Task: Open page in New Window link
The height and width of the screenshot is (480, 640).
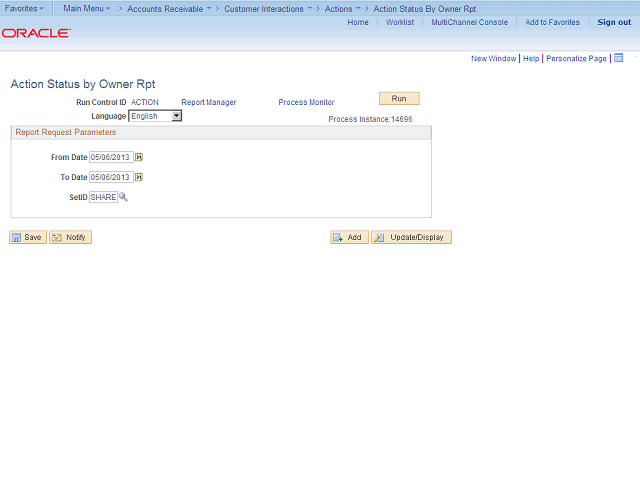Action: [x=493, y=58]
